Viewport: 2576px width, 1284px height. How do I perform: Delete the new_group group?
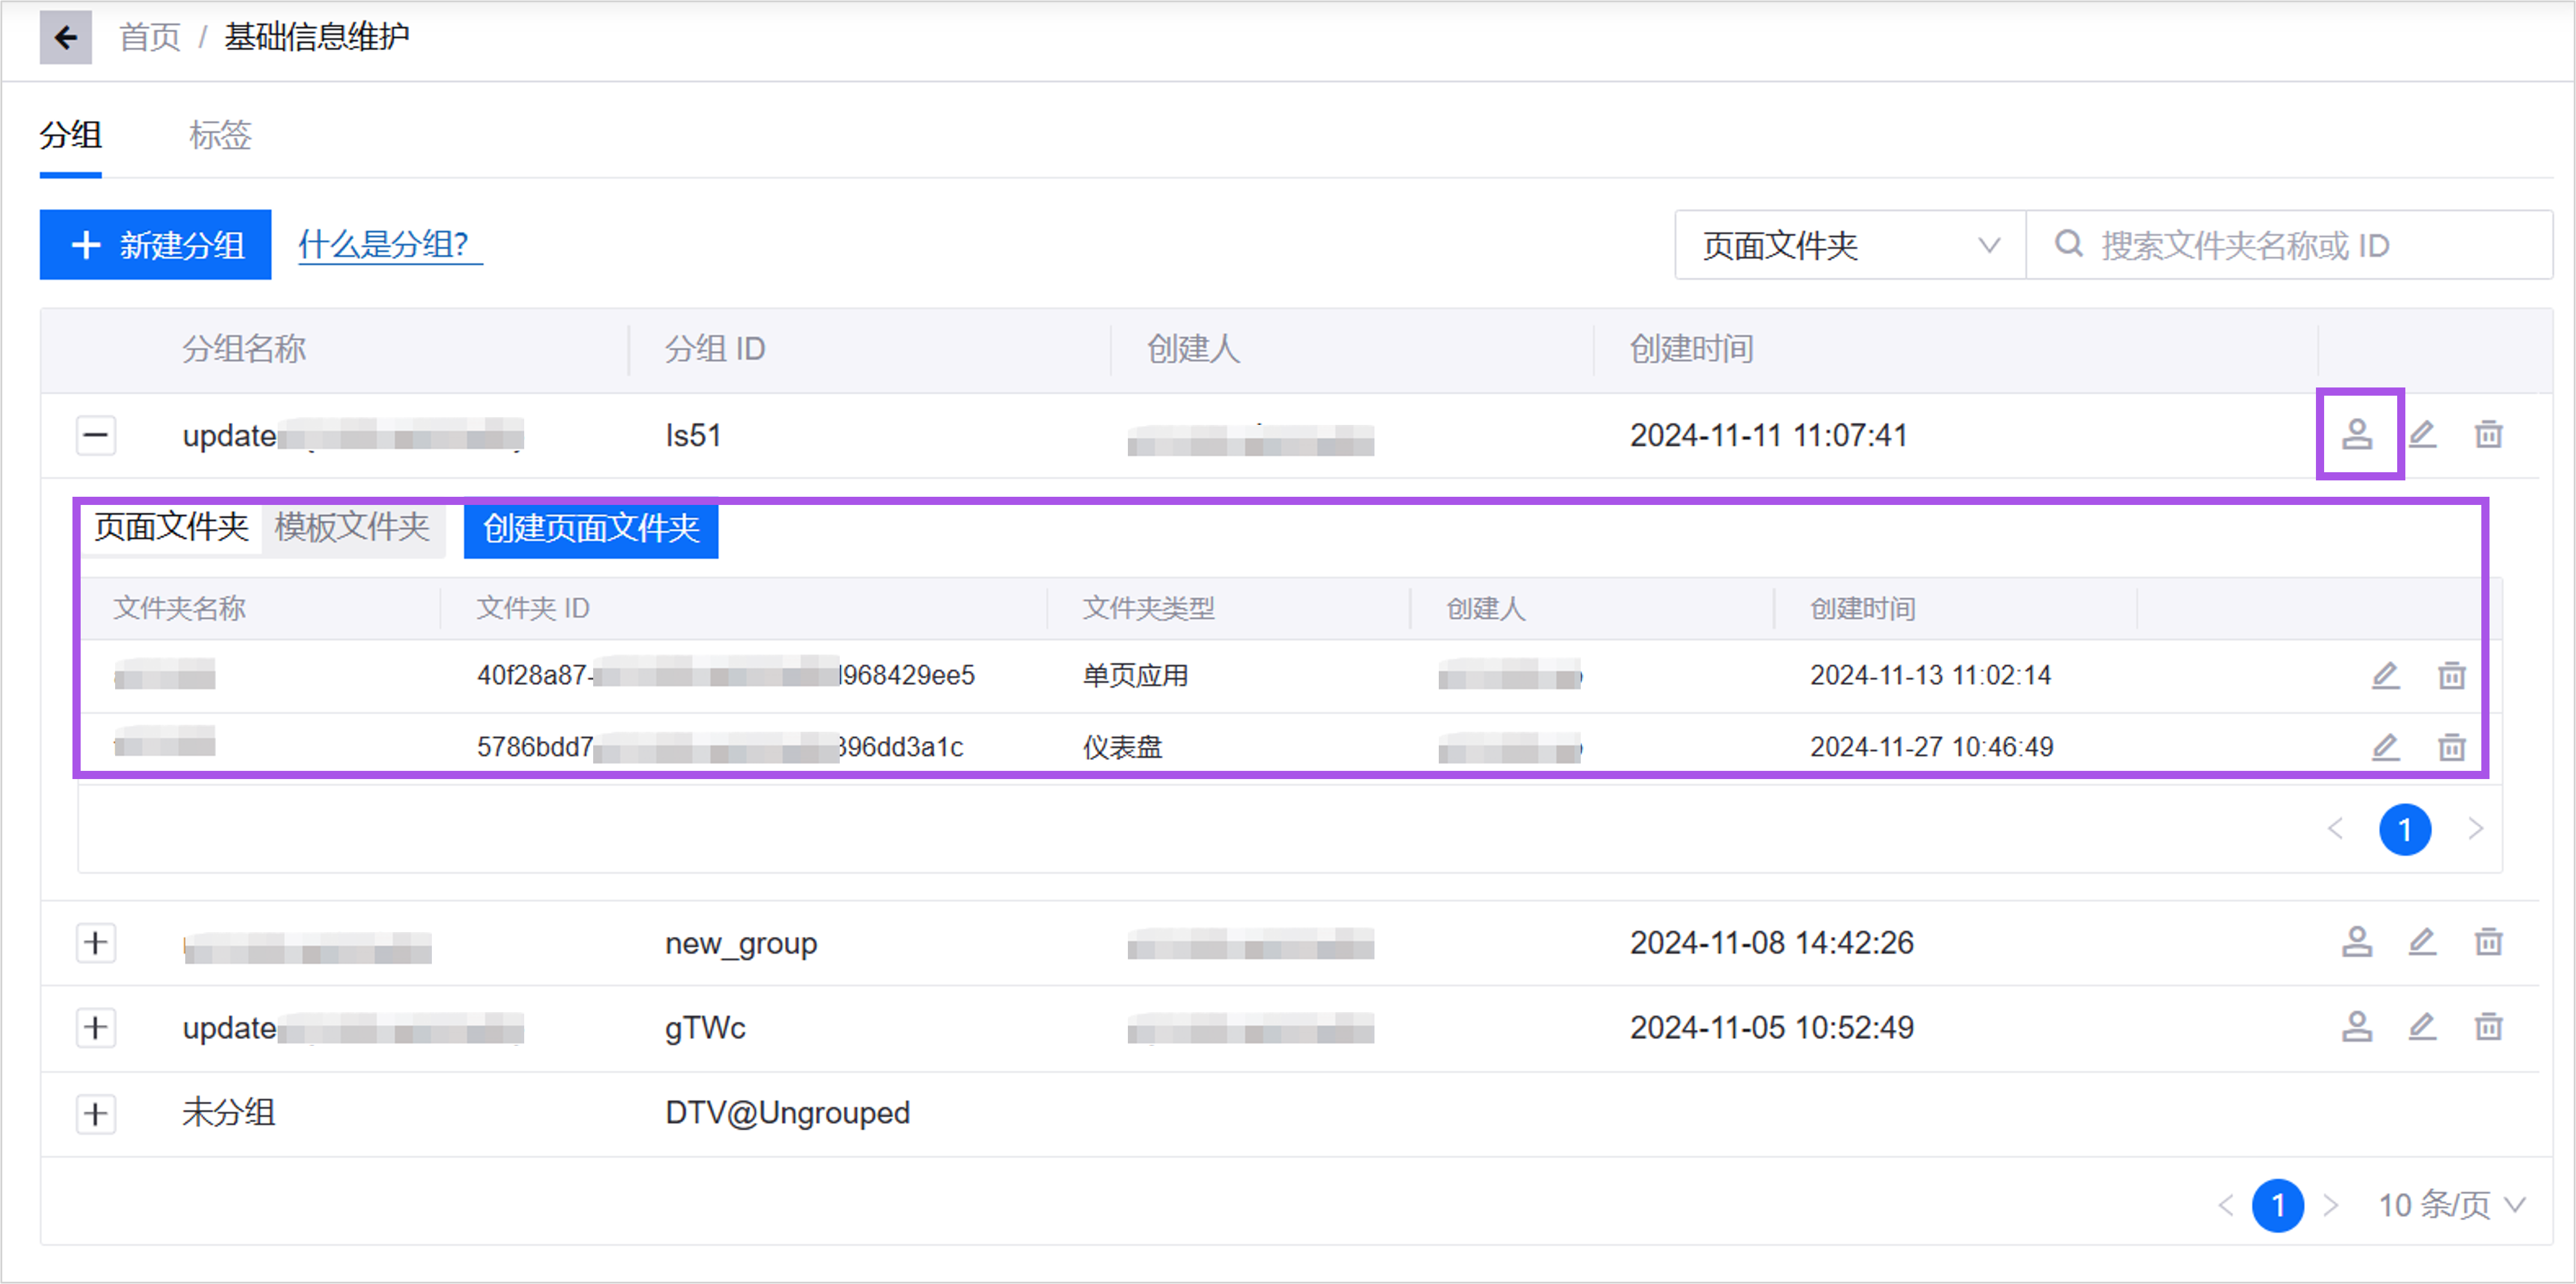pos(2488,942)
